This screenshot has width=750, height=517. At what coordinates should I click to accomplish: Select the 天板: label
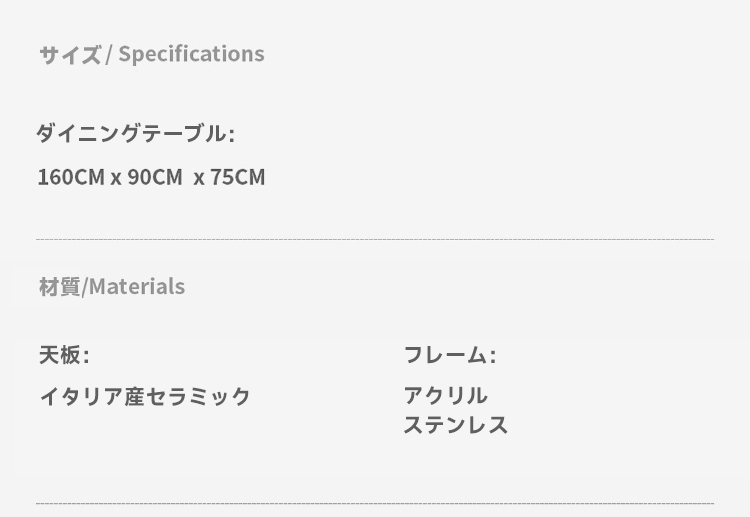click(64, 355)
